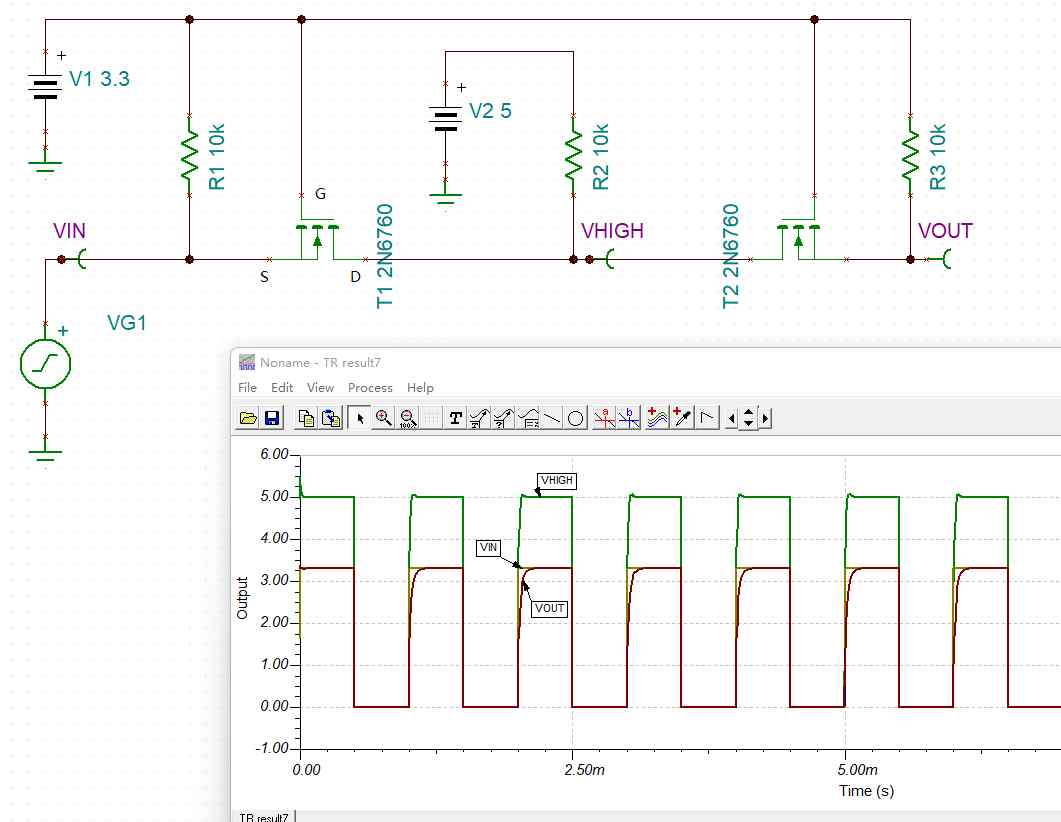Copy the diagram using the copy icon

coord(307,418)
